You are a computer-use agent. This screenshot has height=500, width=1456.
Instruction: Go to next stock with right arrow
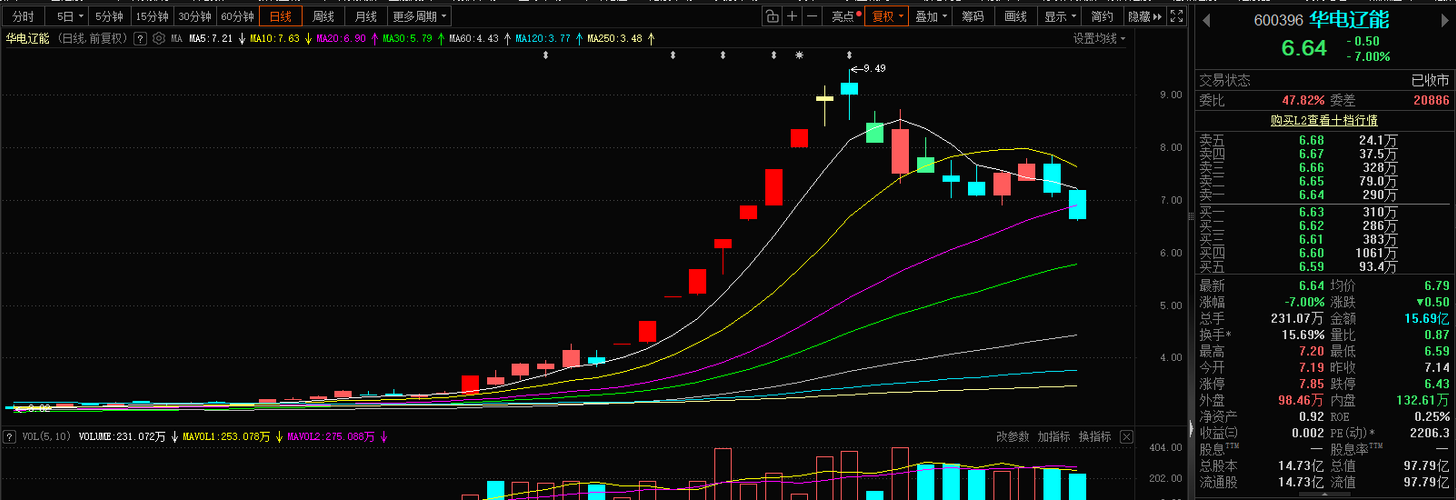tap(1447, 20)
